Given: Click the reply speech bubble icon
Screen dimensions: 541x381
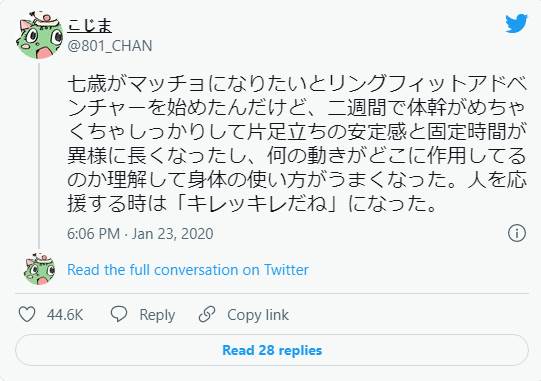Looking at the screenshot, I should [x=119, y=314].
